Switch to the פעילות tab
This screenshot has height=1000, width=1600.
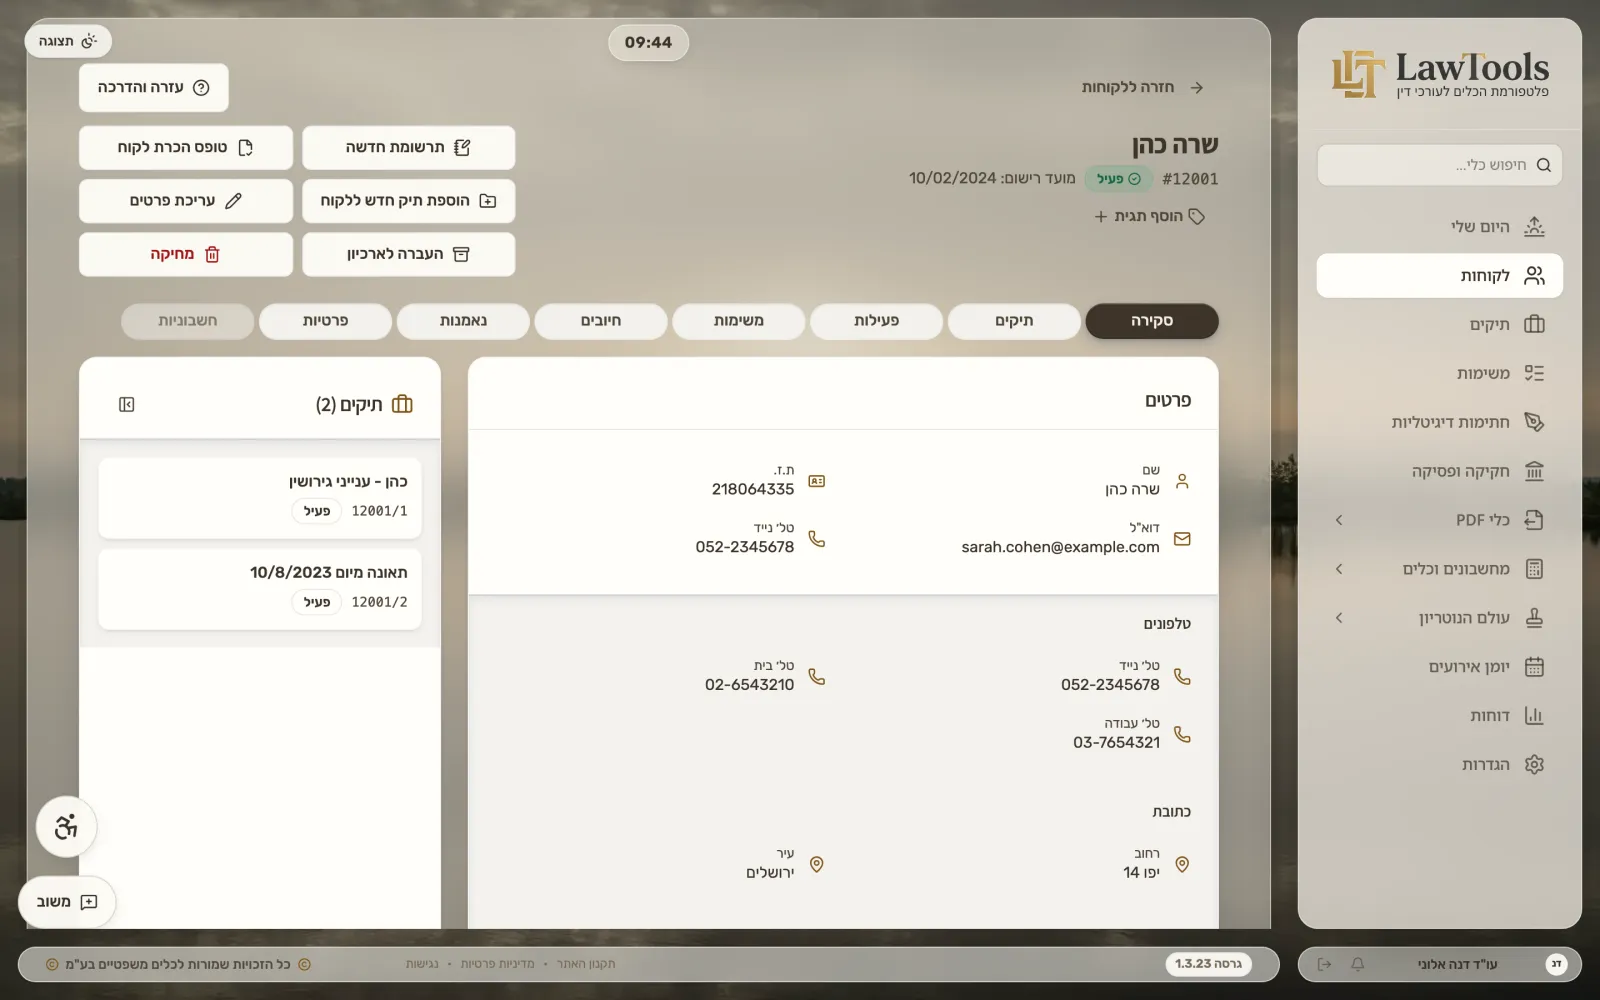(x=876, y=321)
